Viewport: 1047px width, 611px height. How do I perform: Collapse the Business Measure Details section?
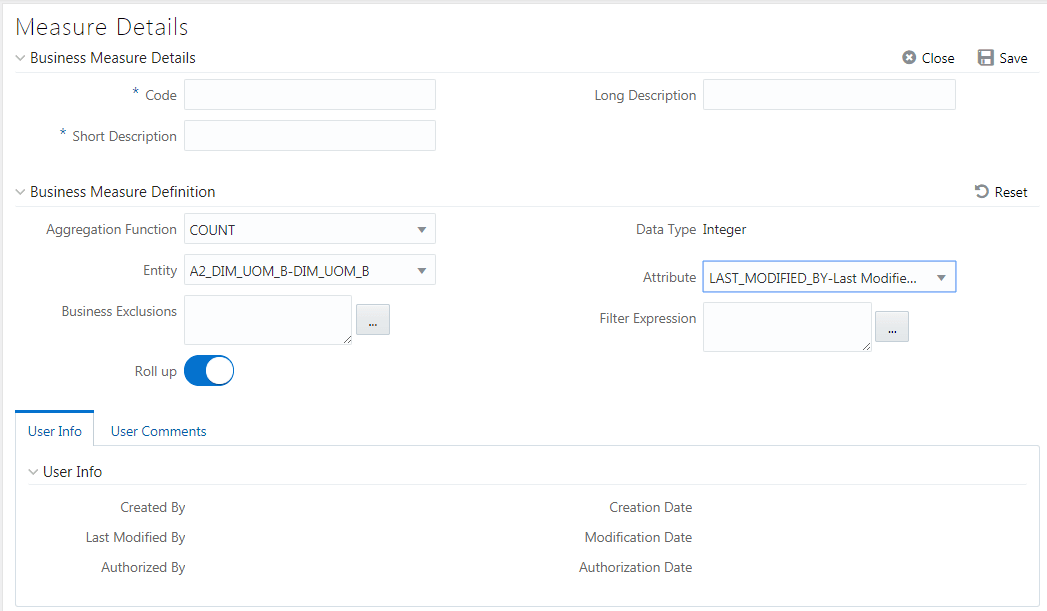tap(21, 58)
